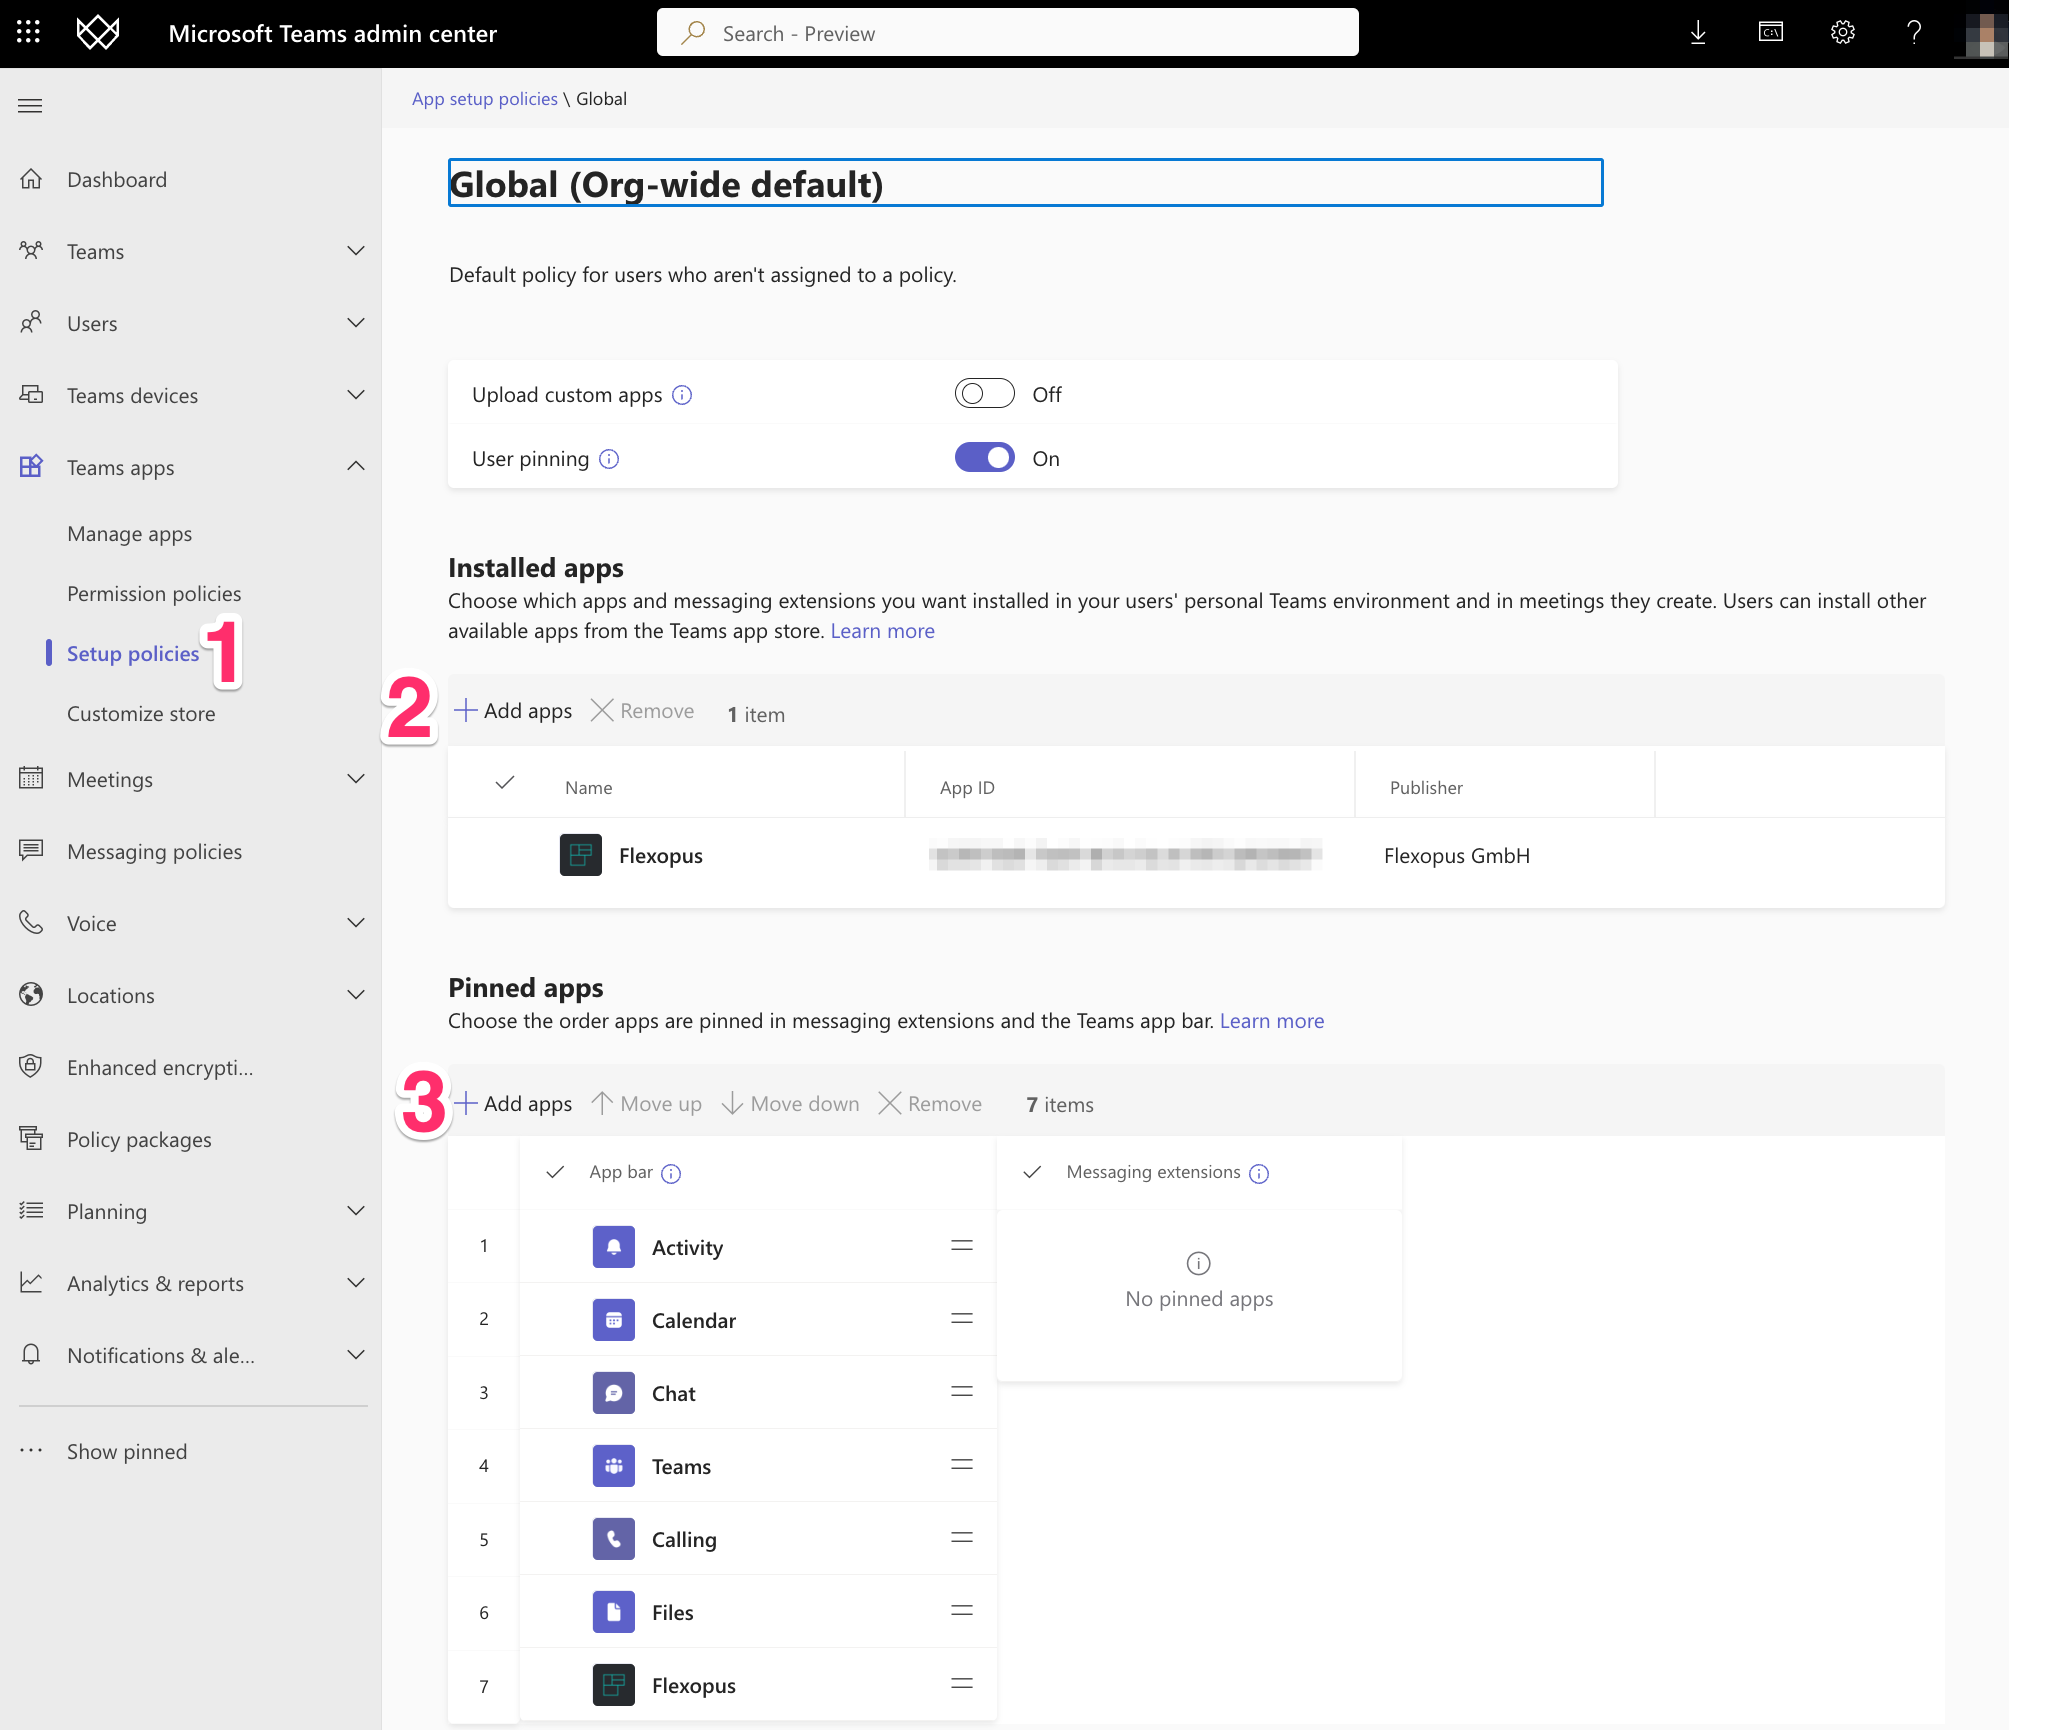Click Add apps in Installed apps toolbar

513,710
